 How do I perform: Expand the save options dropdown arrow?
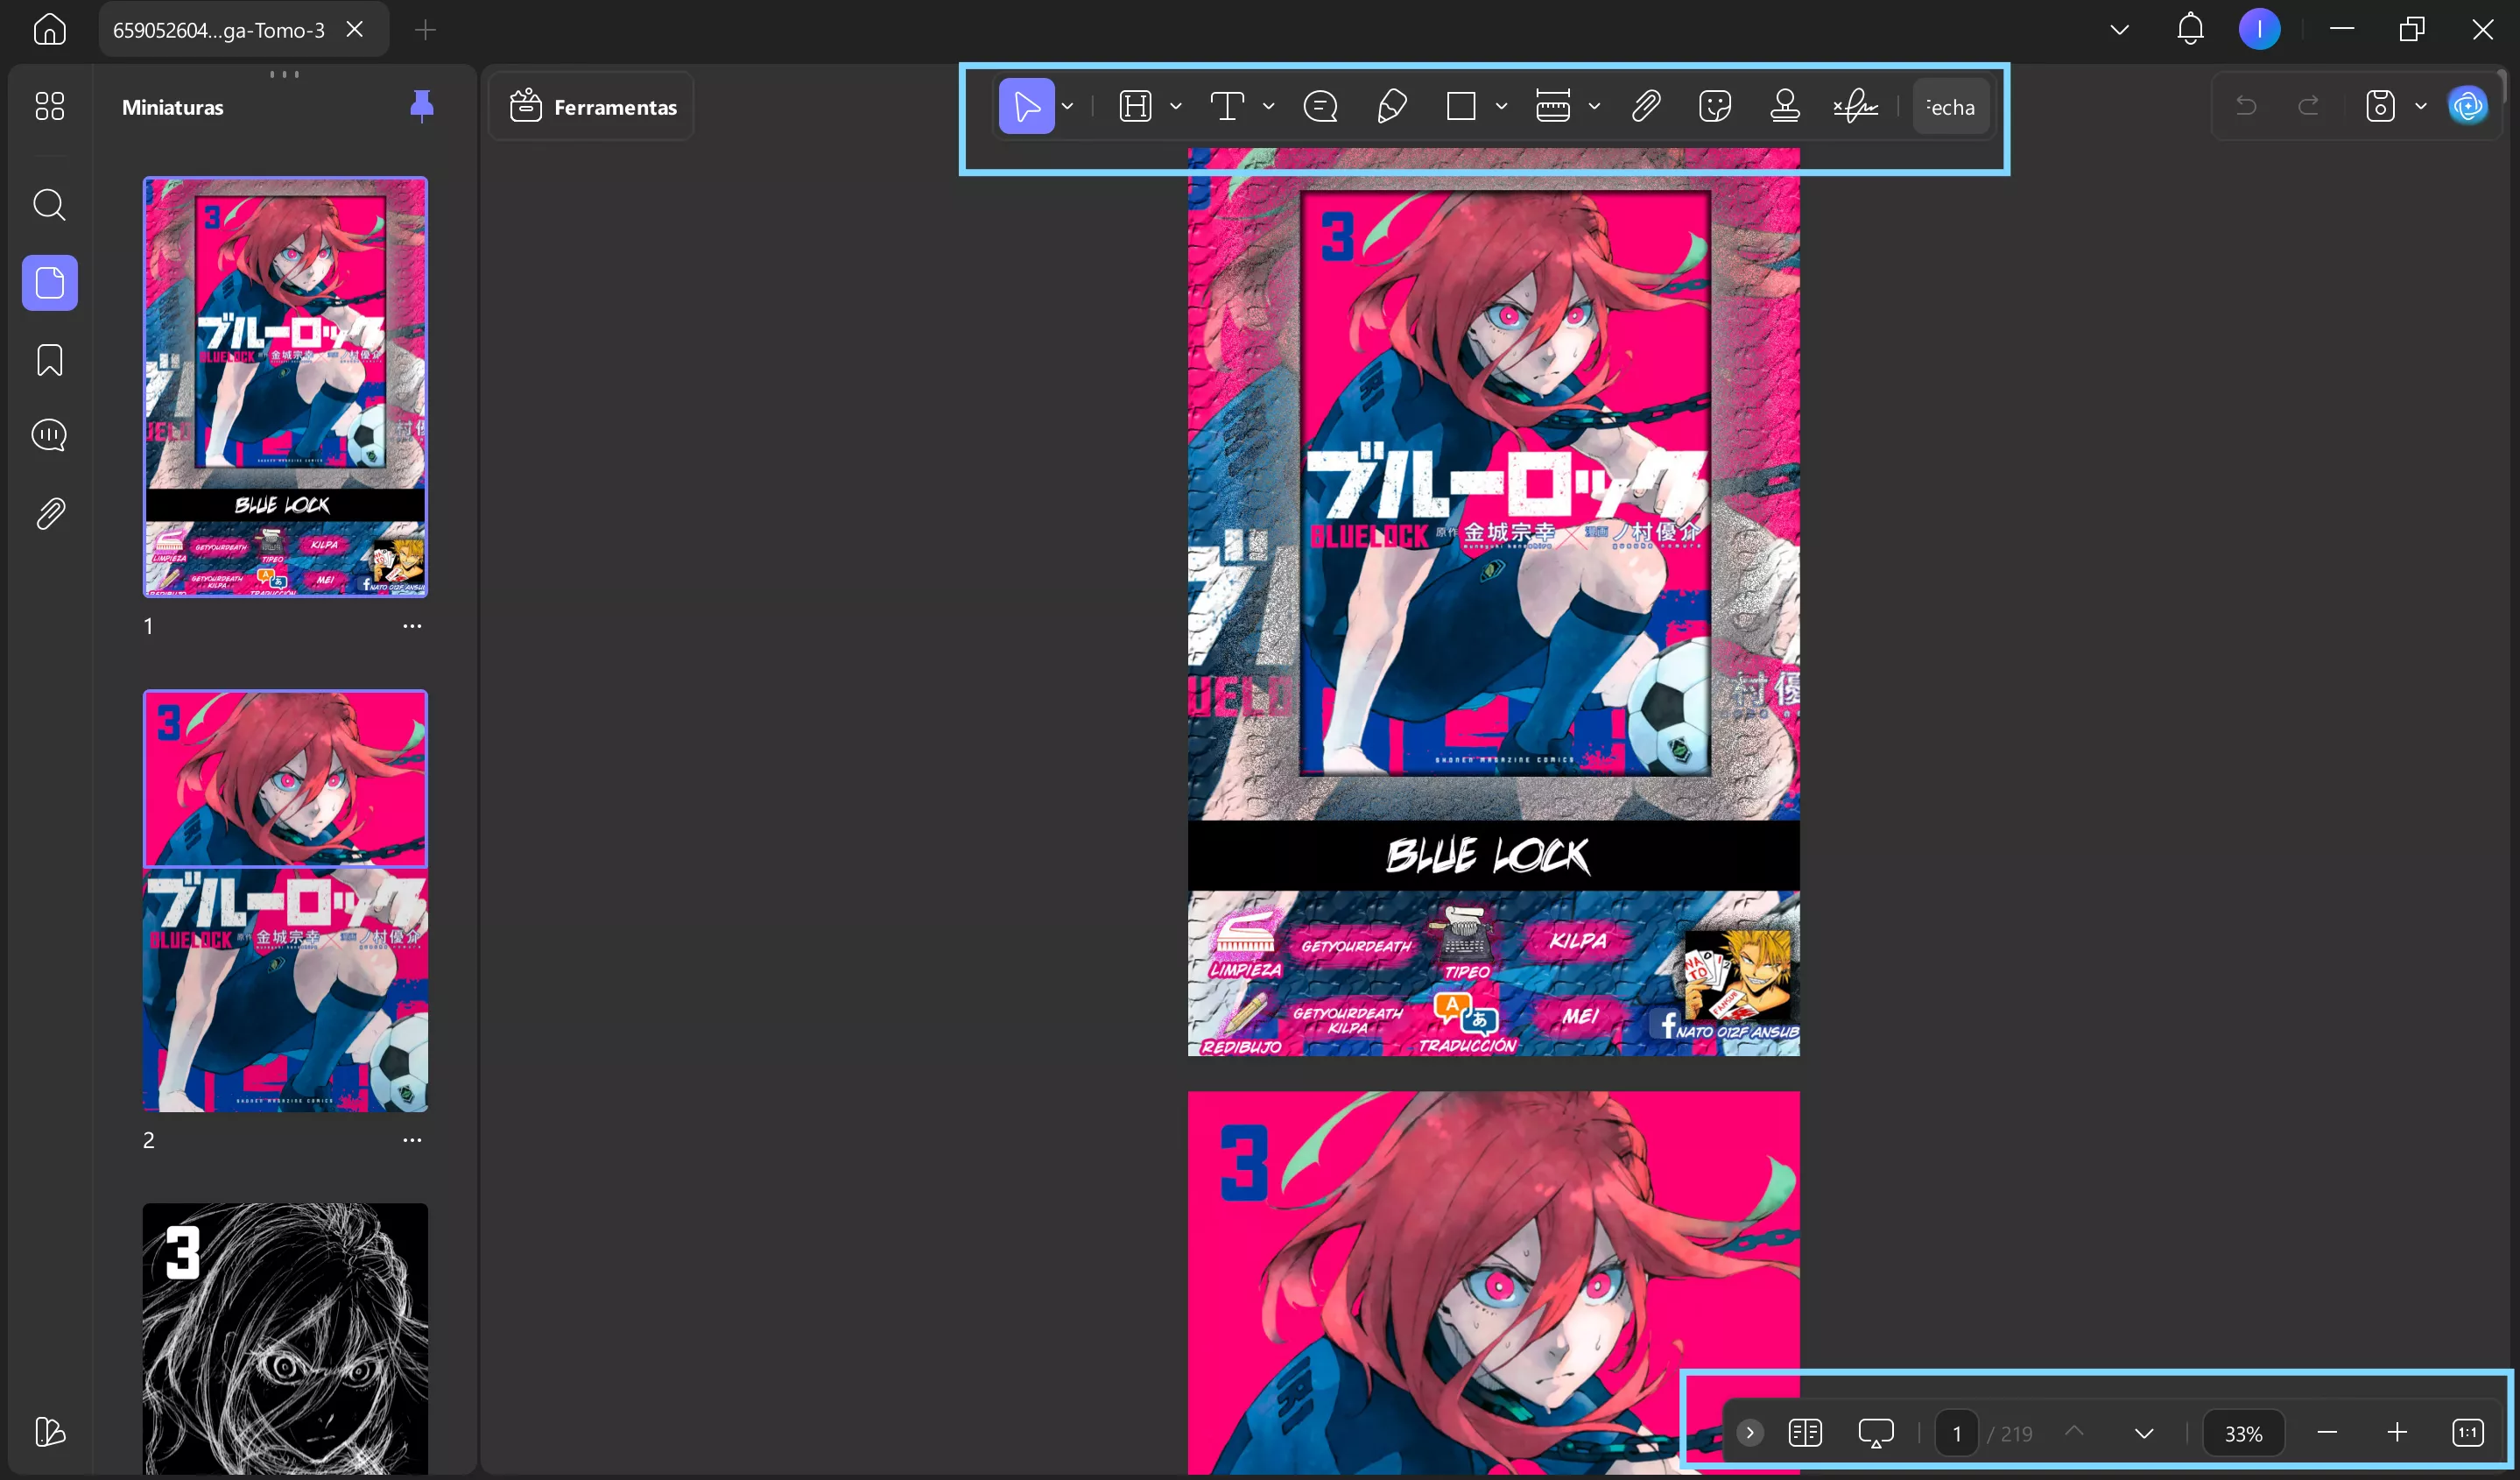2420,106
